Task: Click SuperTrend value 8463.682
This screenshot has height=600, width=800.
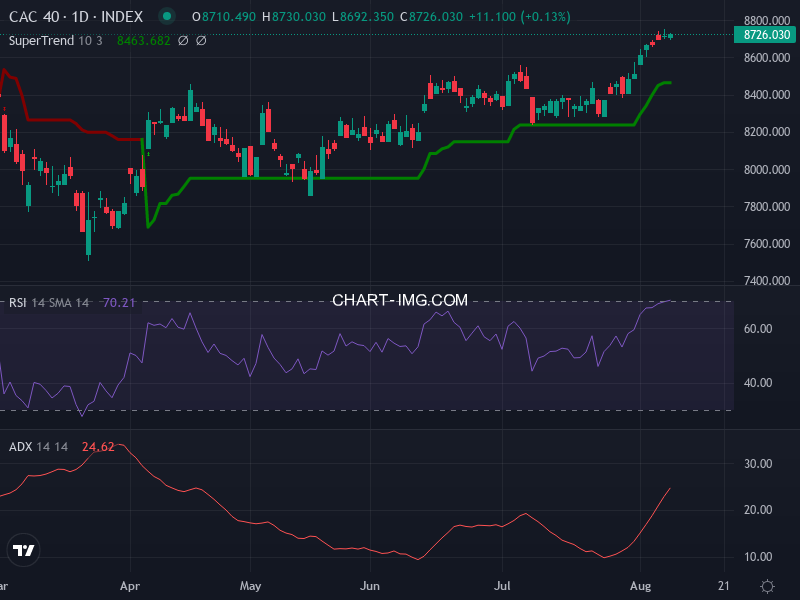Action: (143, 40)
